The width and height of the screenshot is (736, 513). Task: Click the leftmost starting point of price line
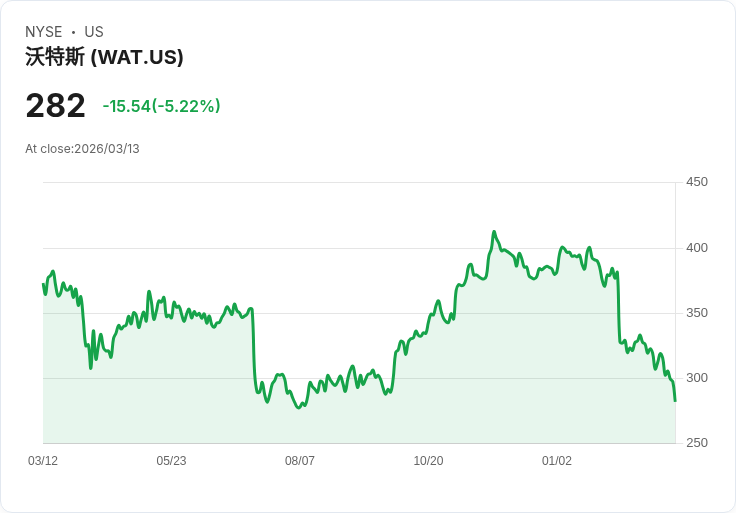click(x=43, y=285)
